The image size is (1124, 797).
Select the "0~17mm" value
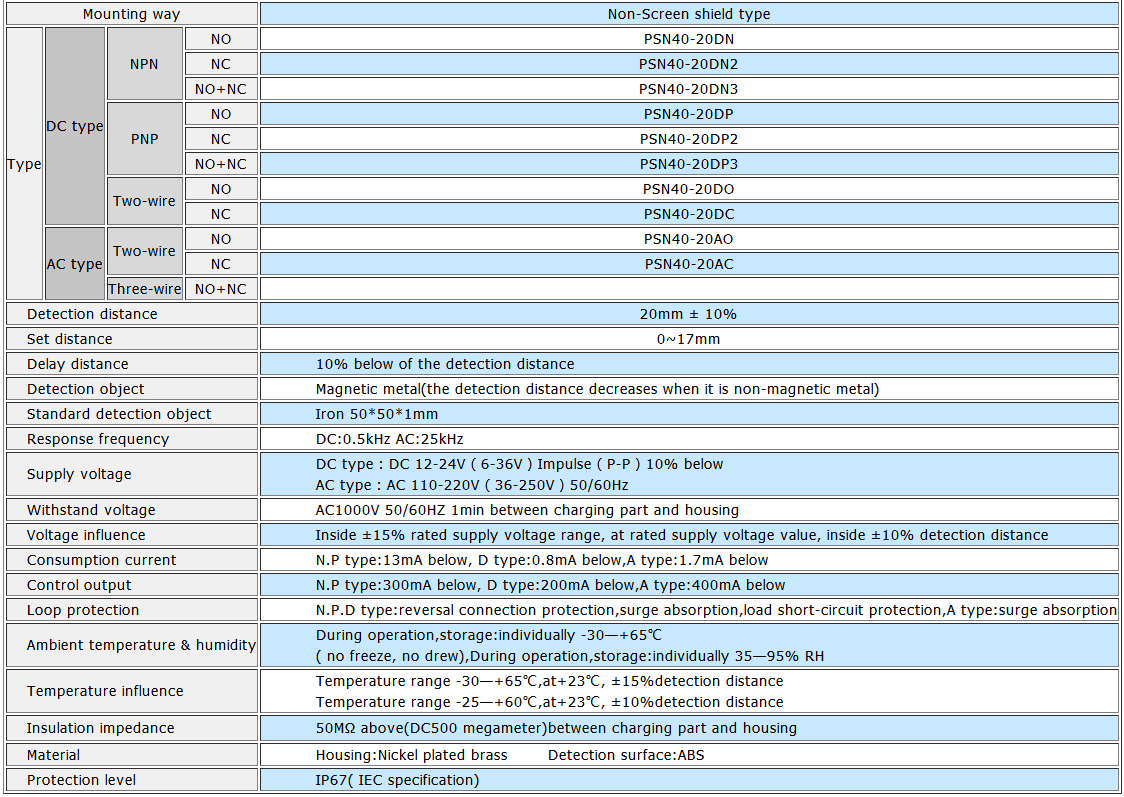[x=689, y=339]
